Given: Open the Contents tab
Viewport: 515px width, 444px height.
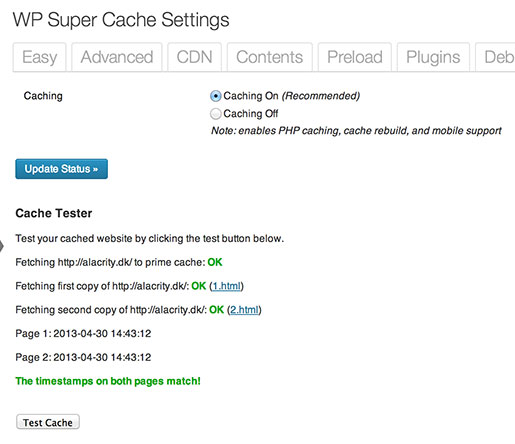Looking at the screenshot, I should point(270,57).
